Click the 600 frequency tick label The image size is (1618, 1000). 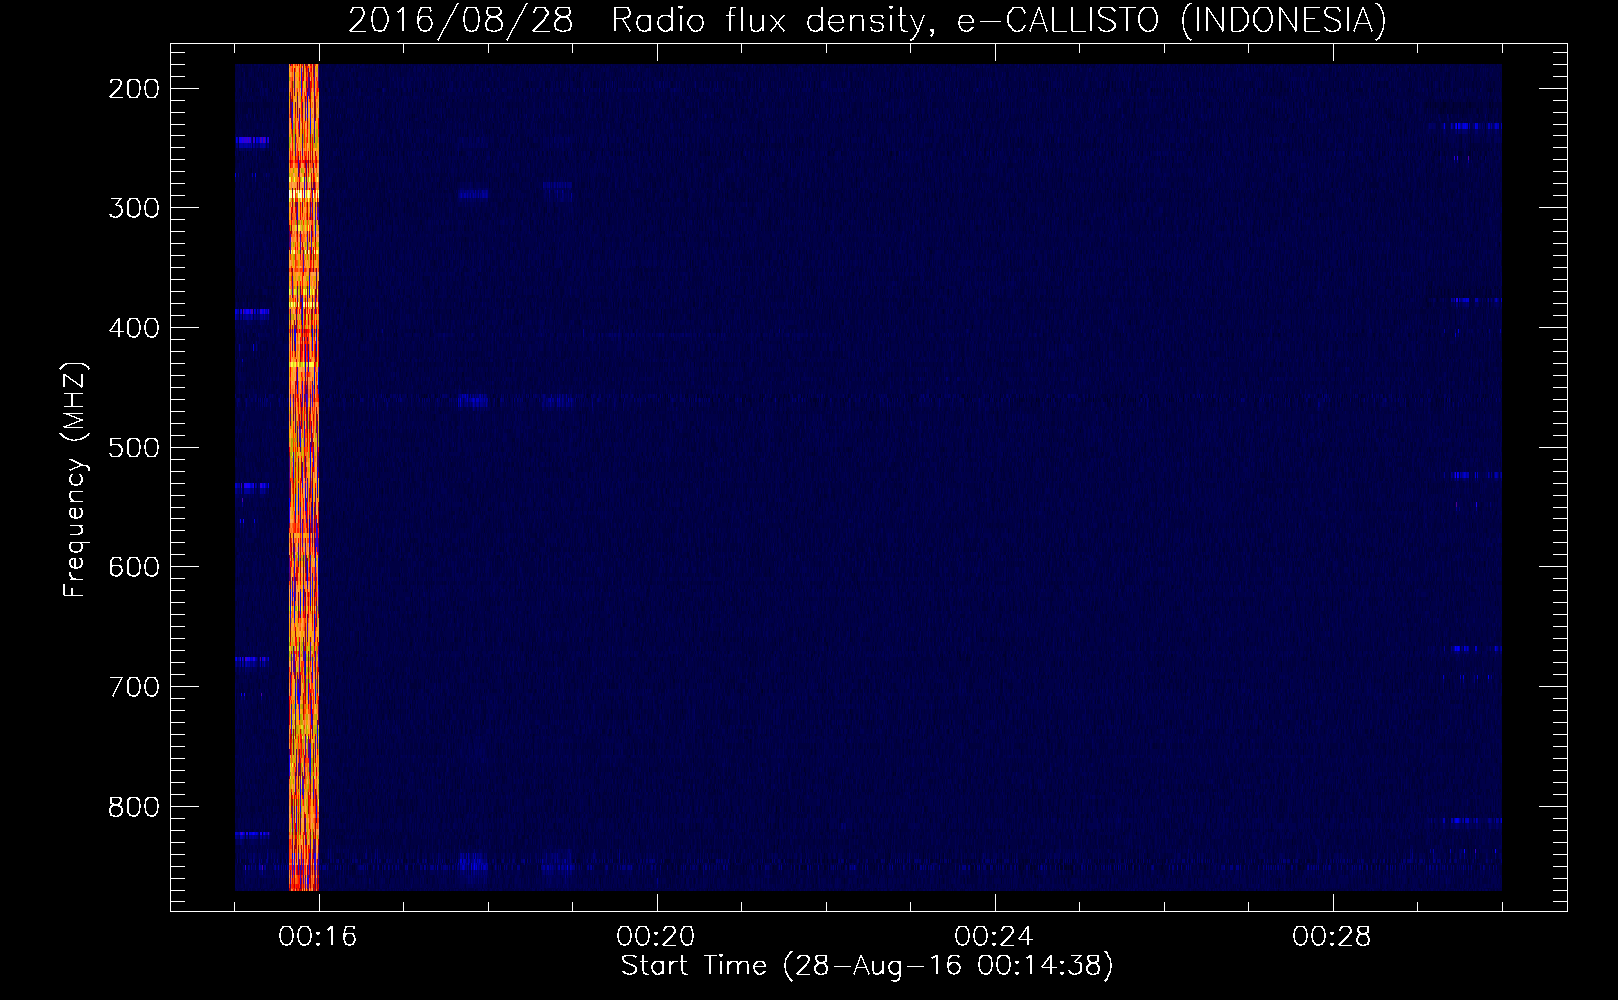pyautogui.click(x=134, y=567)
